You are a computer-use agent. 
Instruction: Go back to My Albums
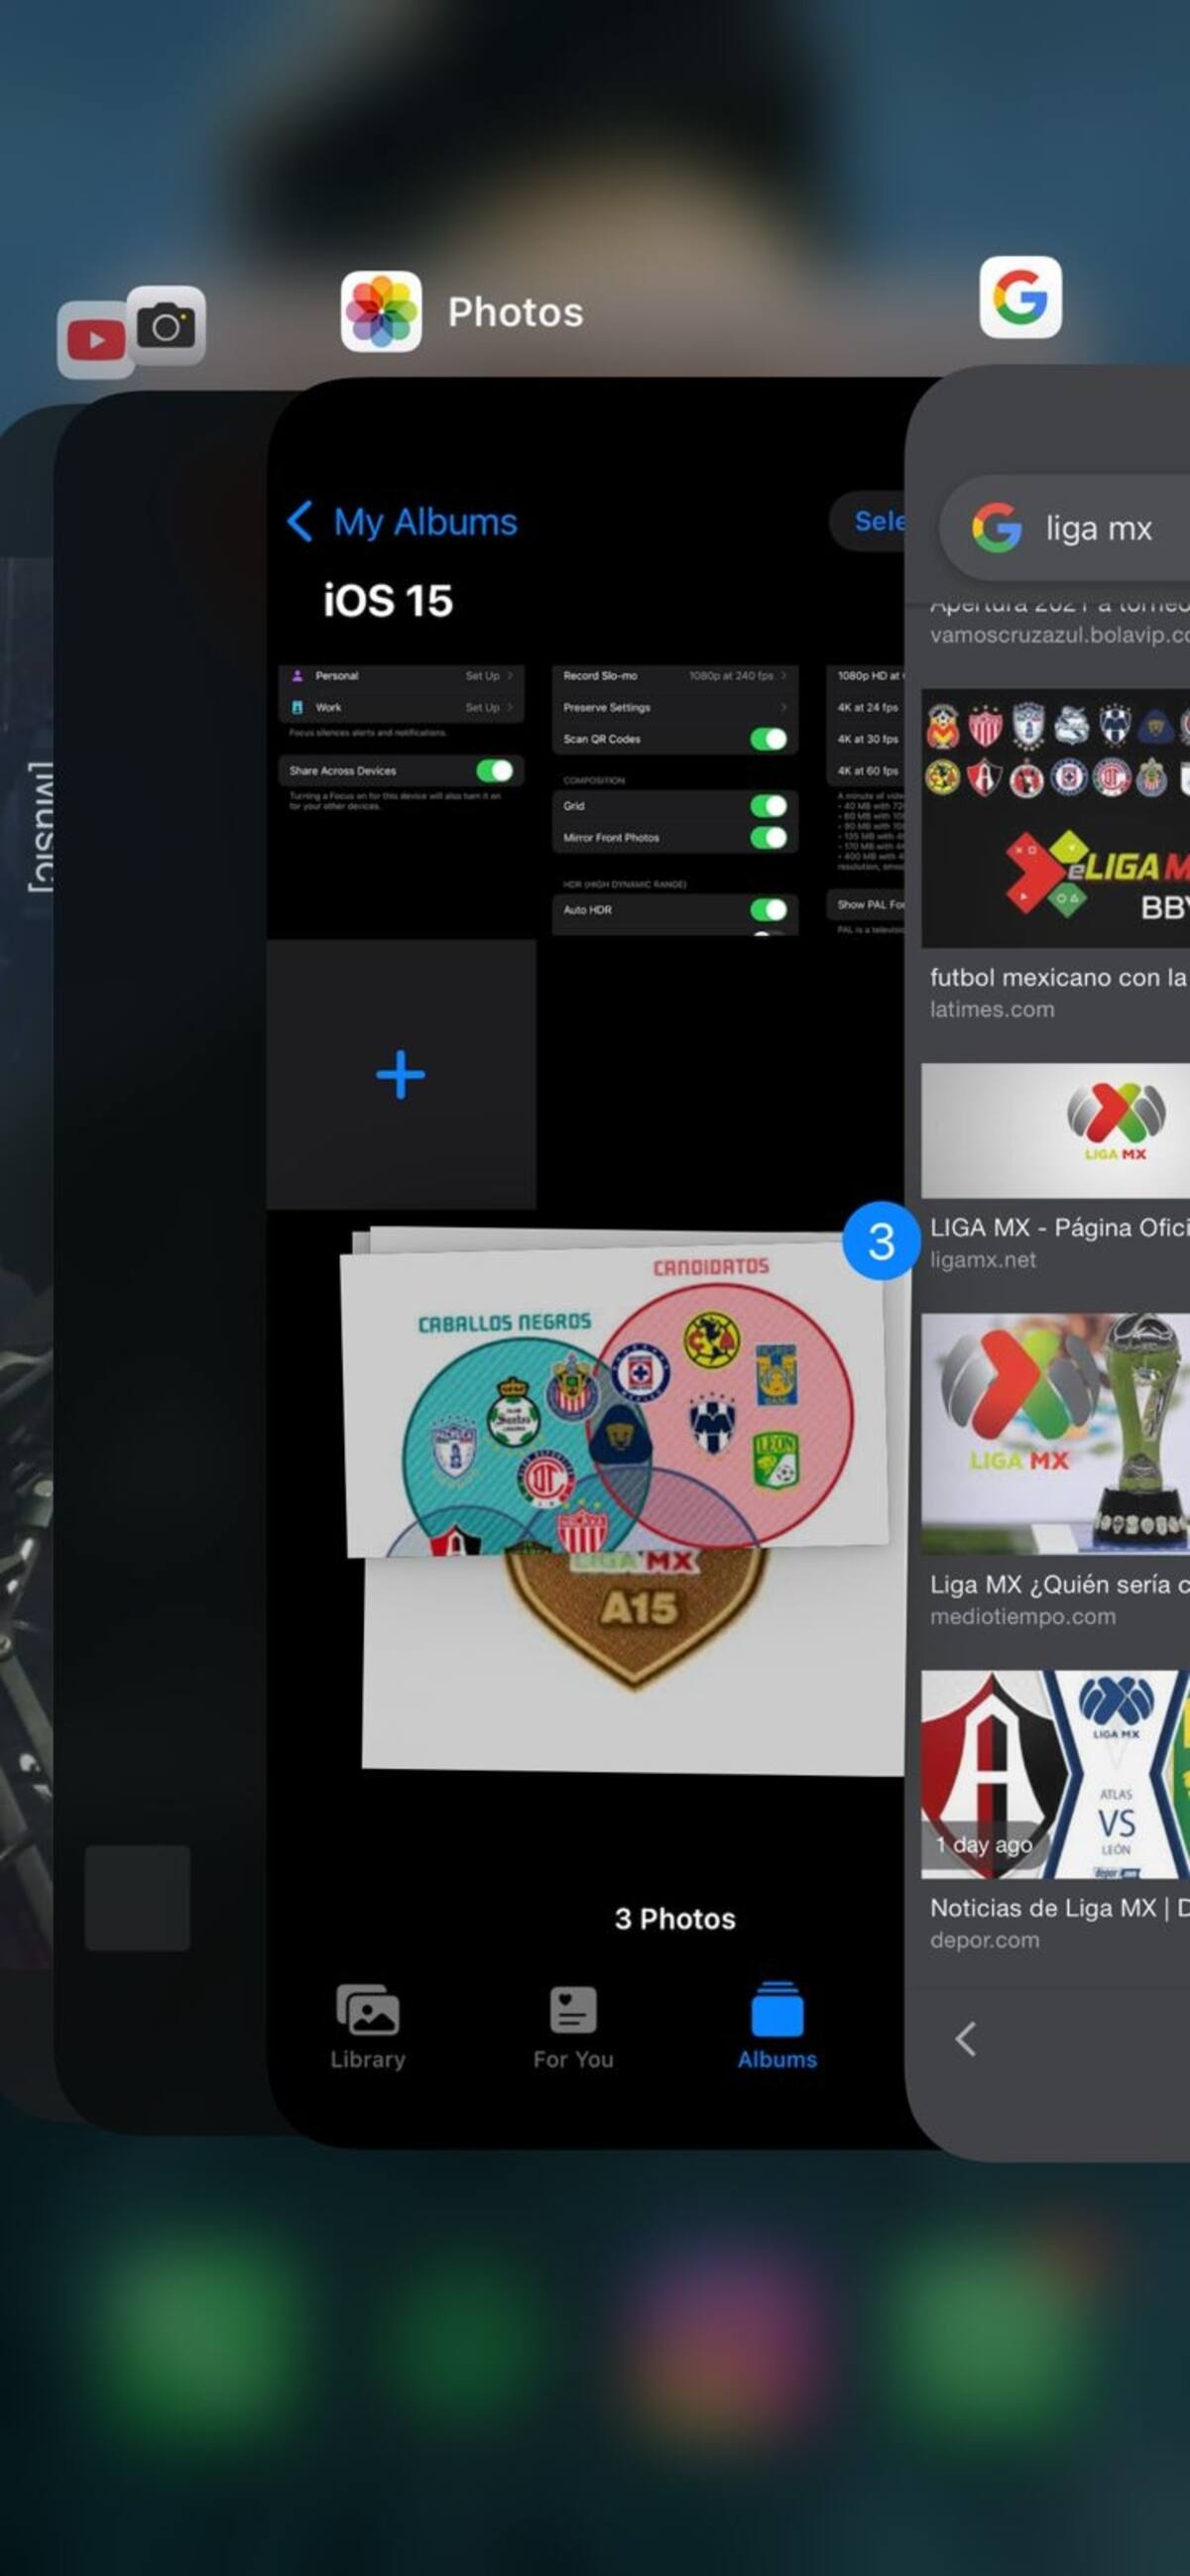[402, 522]
